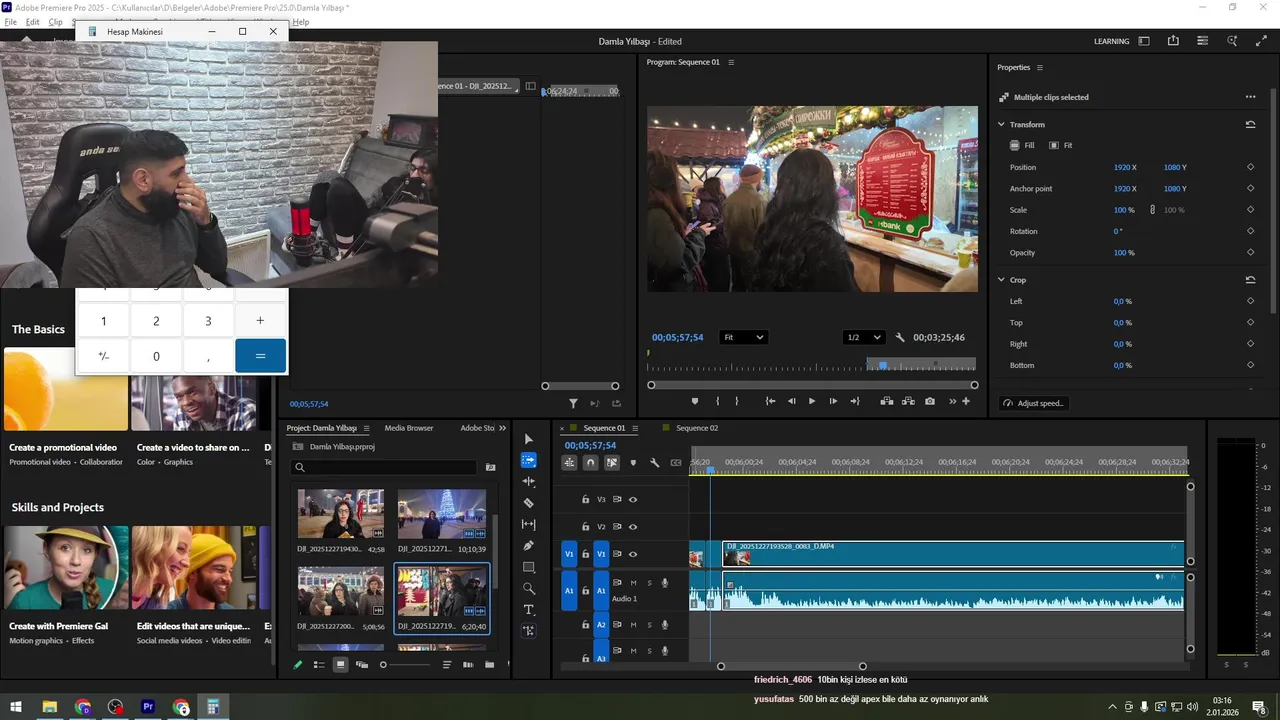Image resolution: width=1280 pixels, height=720 pixels.
Task: Select the Ripple Edit tool
Action: [x=529, y=481]
